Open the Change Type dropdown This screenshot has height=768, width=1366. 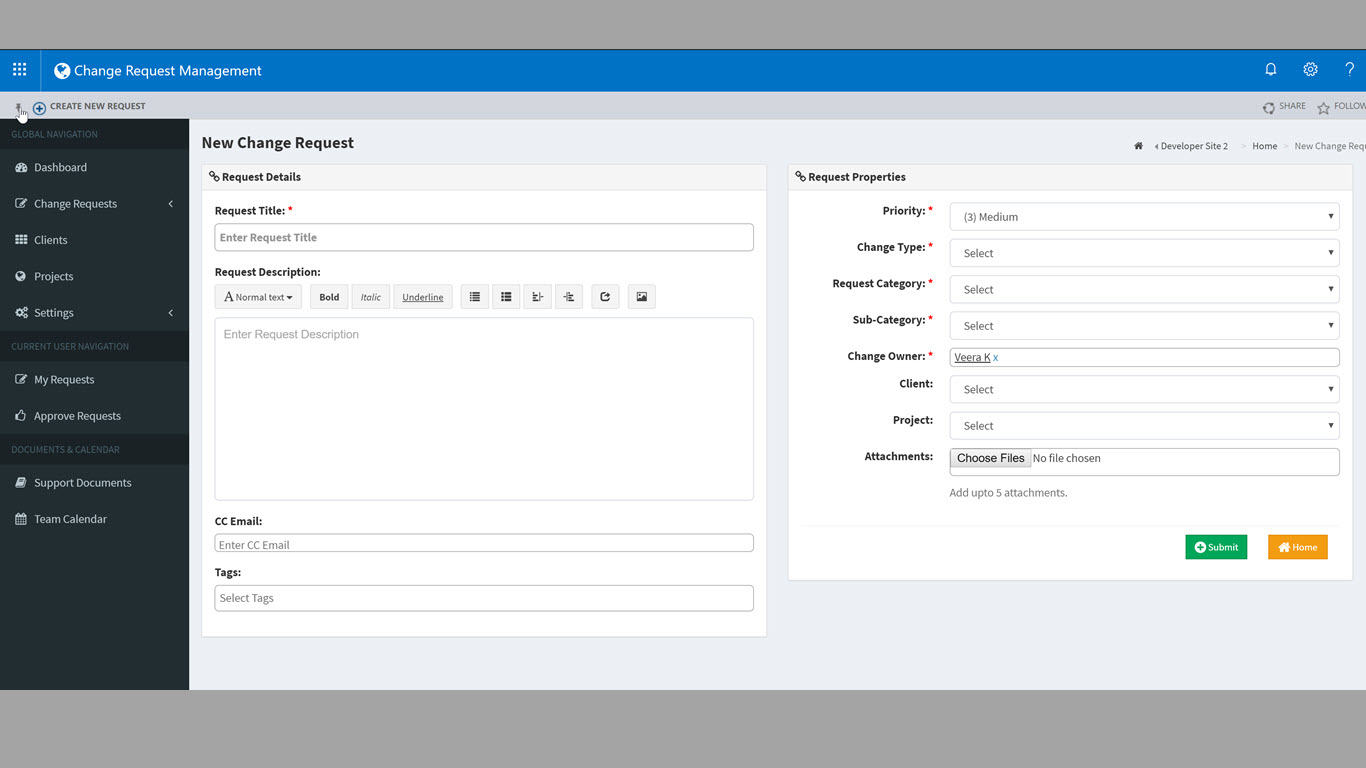1144,253
